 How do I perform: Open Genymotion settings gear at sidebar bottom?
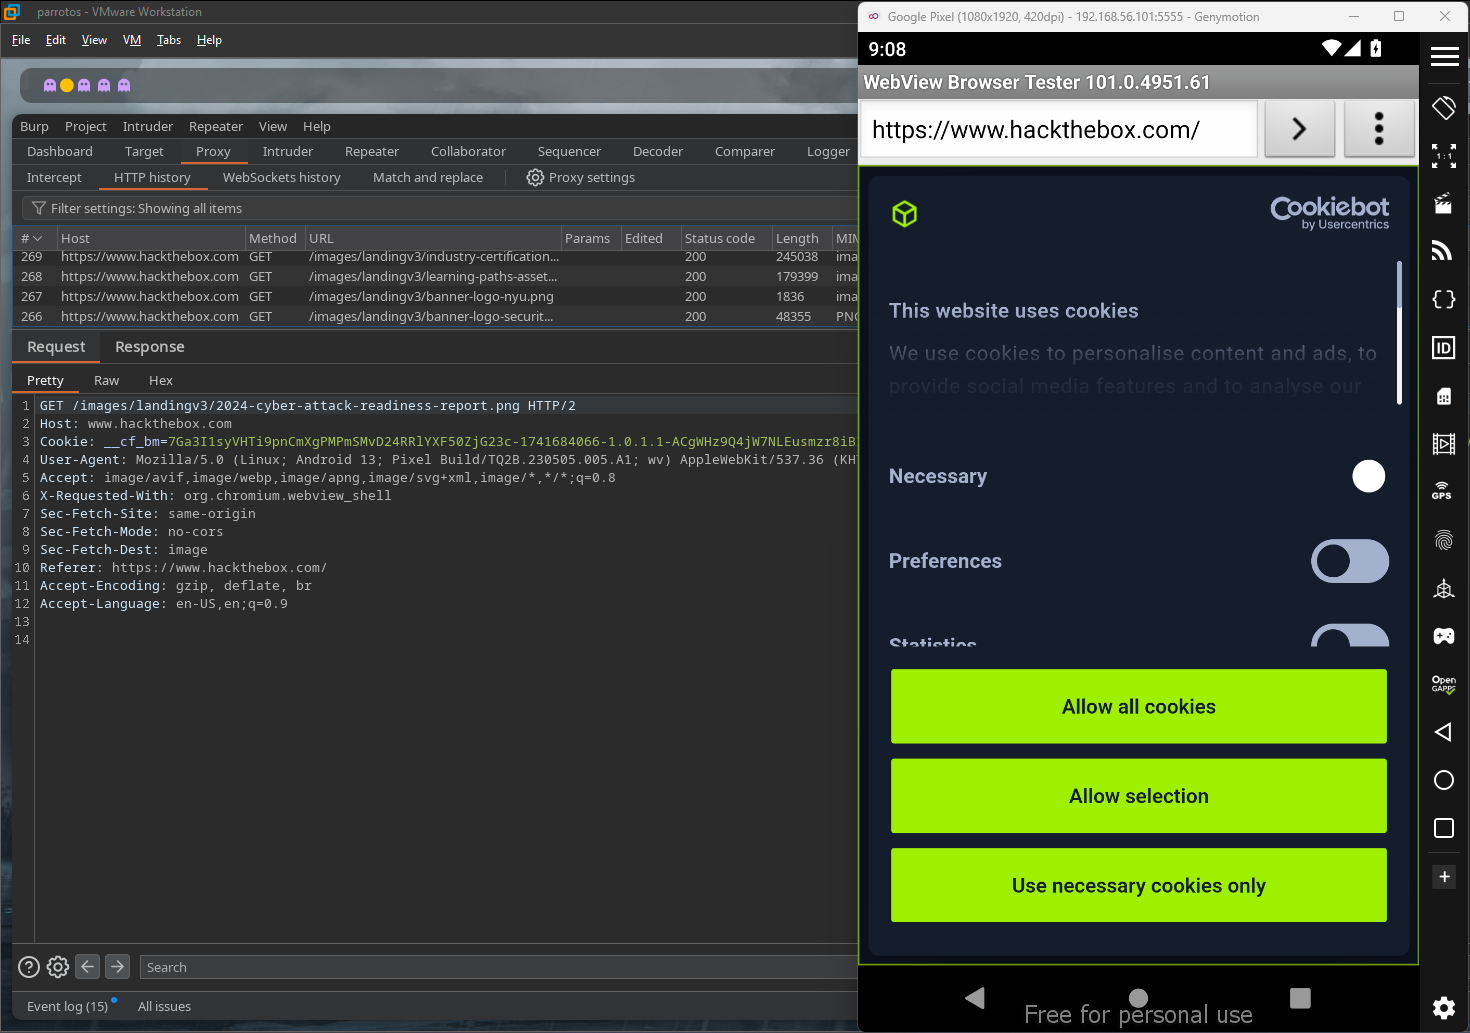coord(1444,1008)
